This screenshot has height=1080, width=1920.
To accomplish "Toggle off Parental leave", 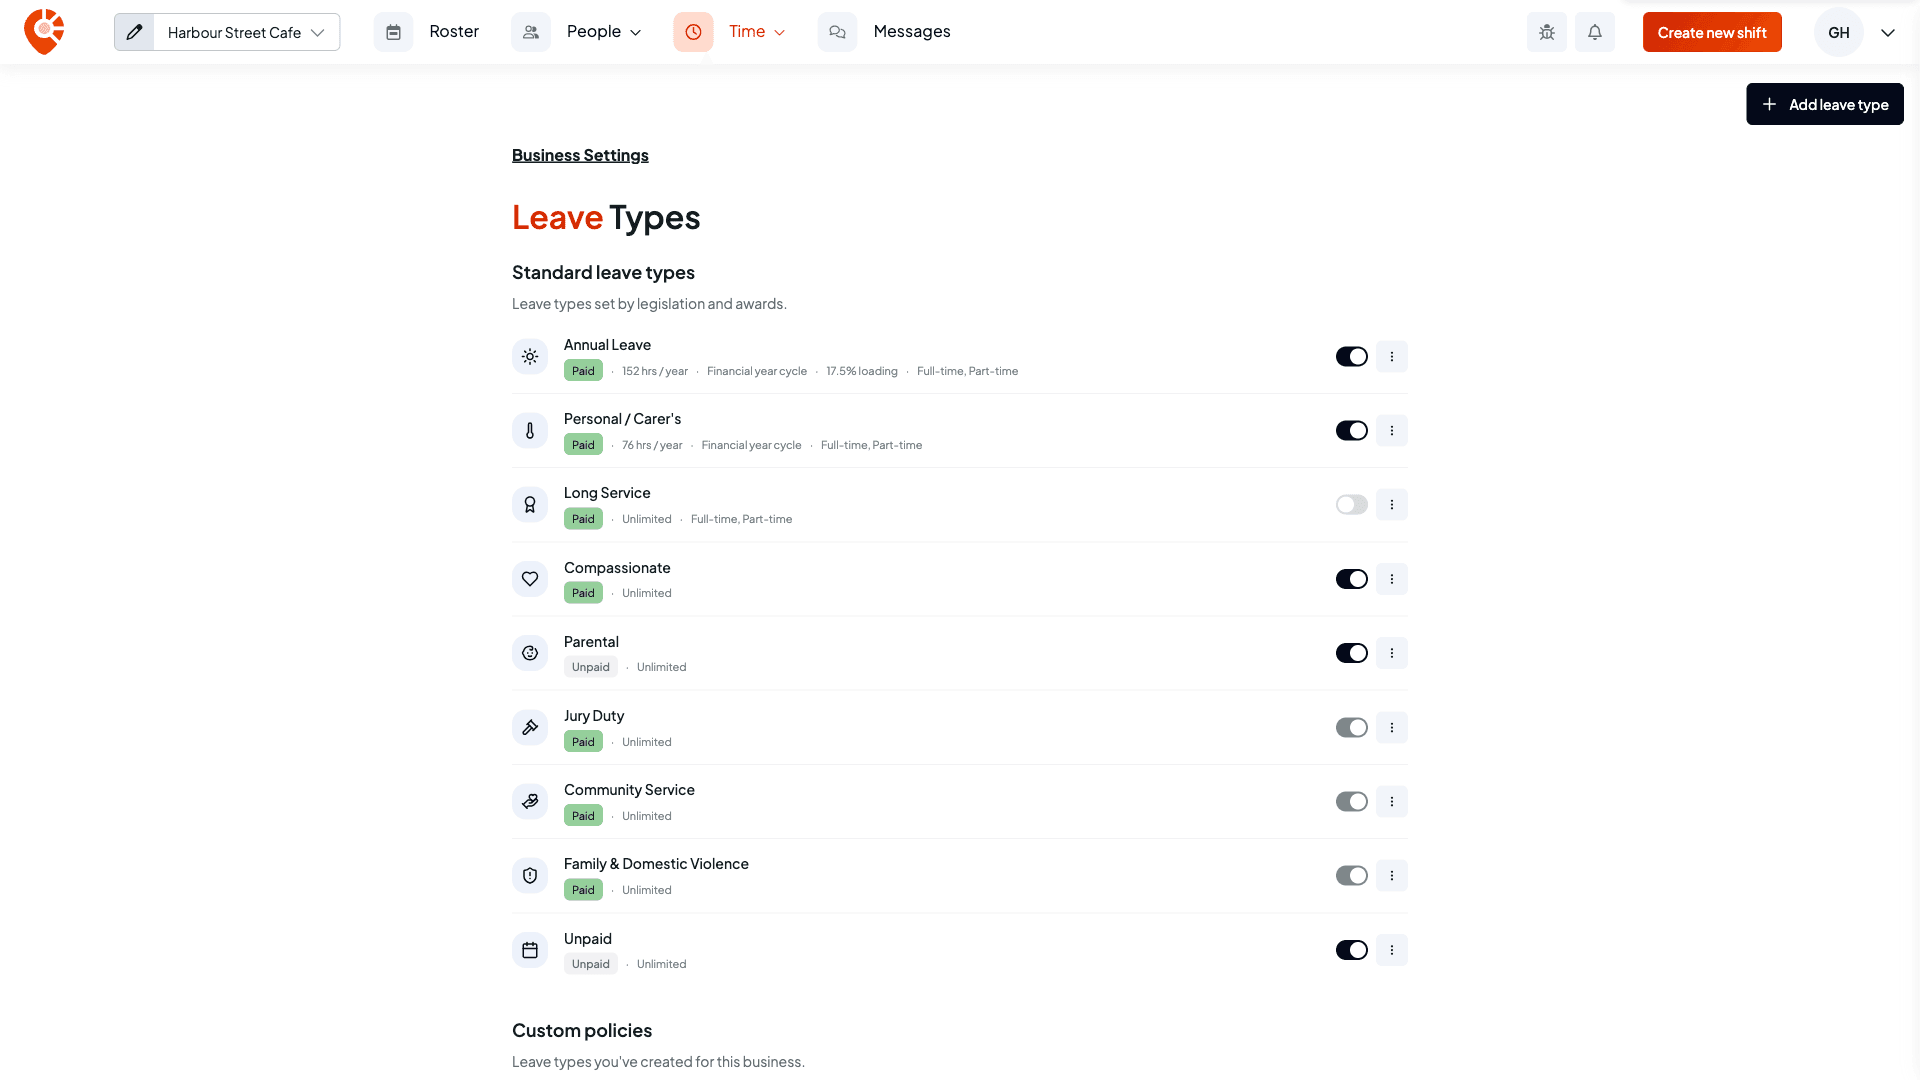I will point(1351,653).
